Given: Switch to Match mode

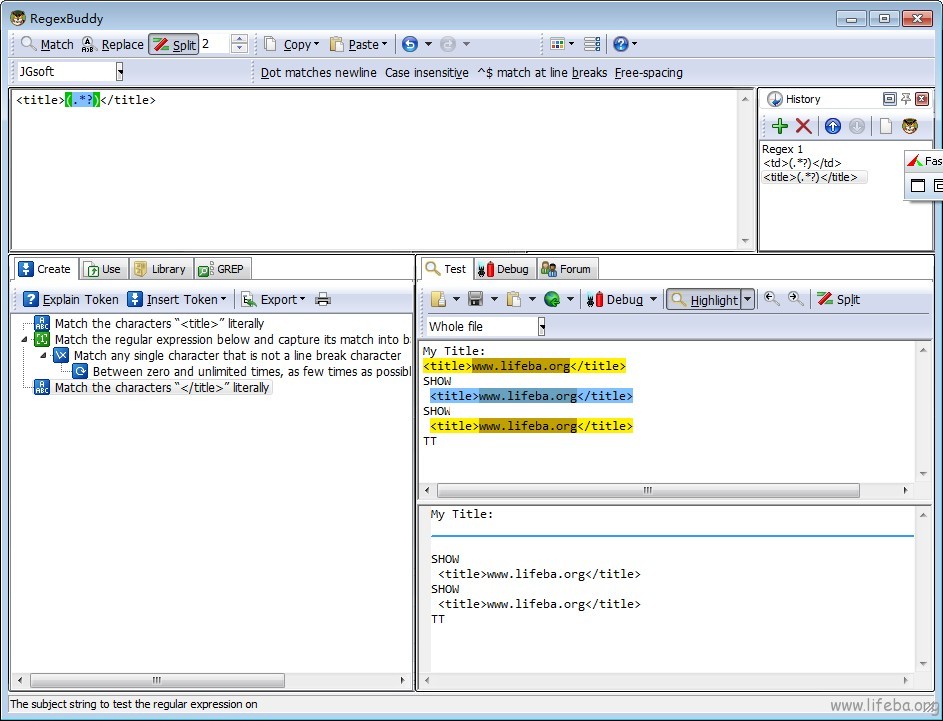Looking at the screenshot, I should (47, 44).
